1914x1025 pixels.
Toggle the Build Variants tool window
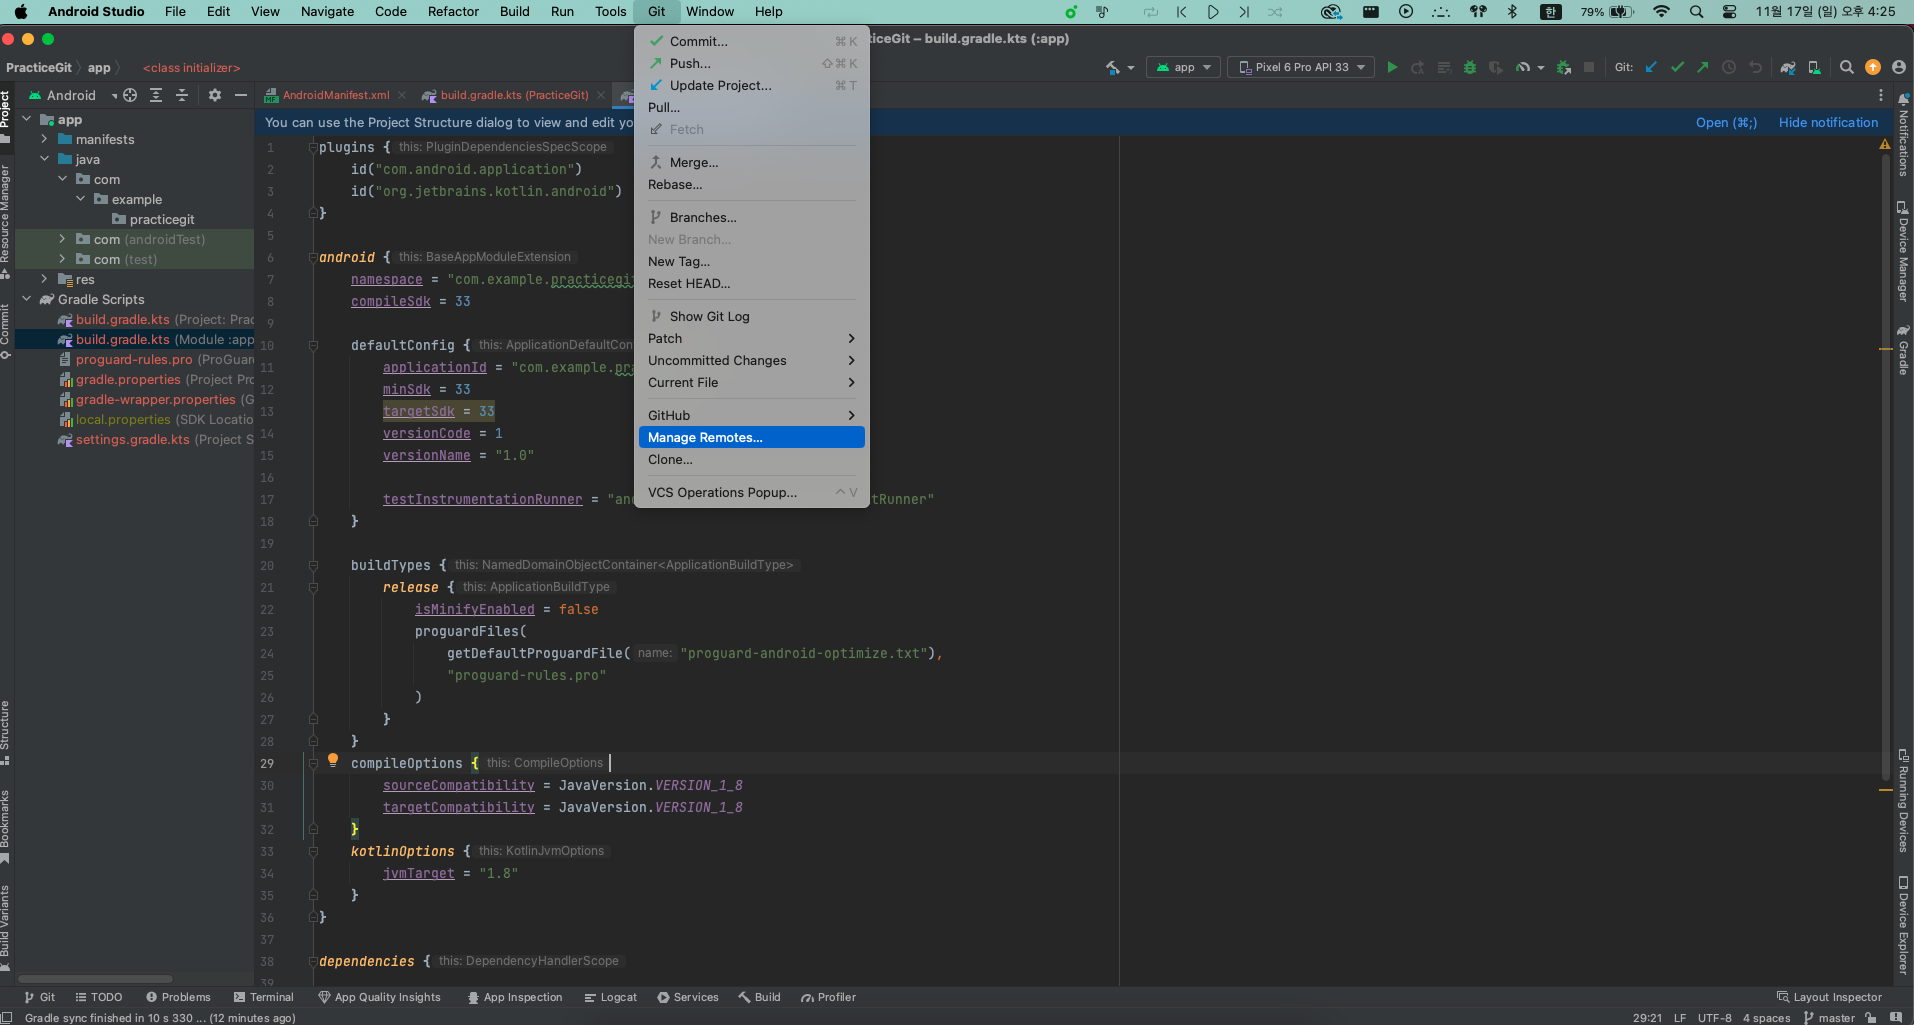point(5,928)
